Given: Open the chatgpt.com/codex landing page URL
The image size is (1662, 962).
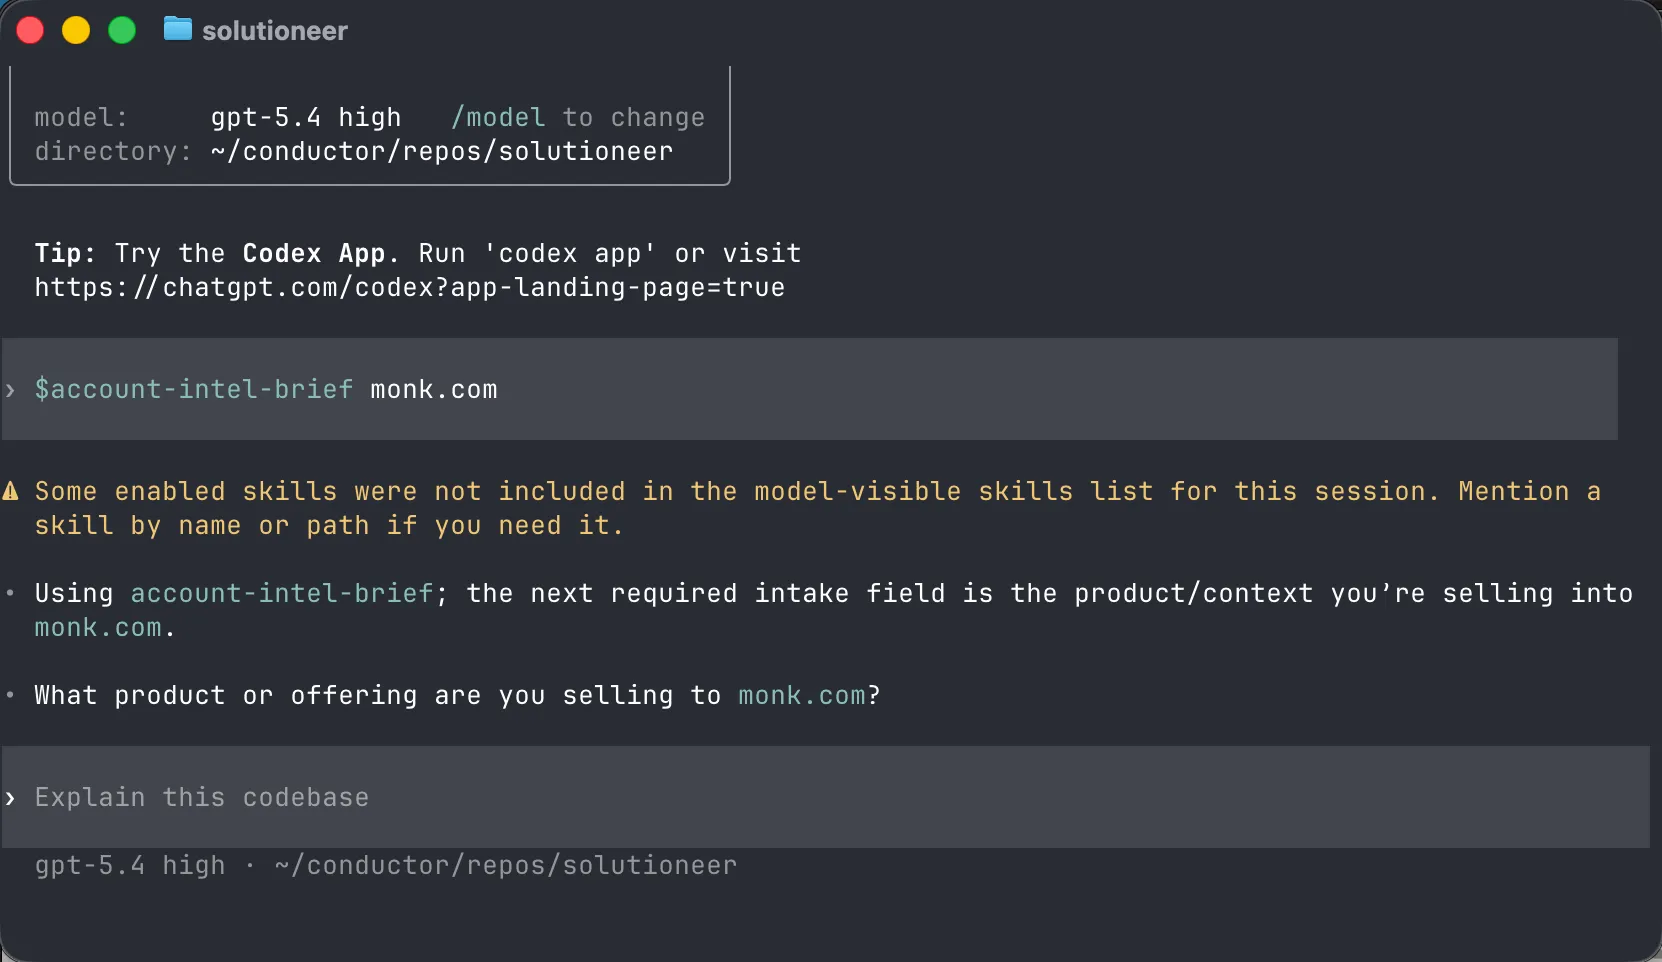Looking at the screenshot, I should click(x=409, y=288).
